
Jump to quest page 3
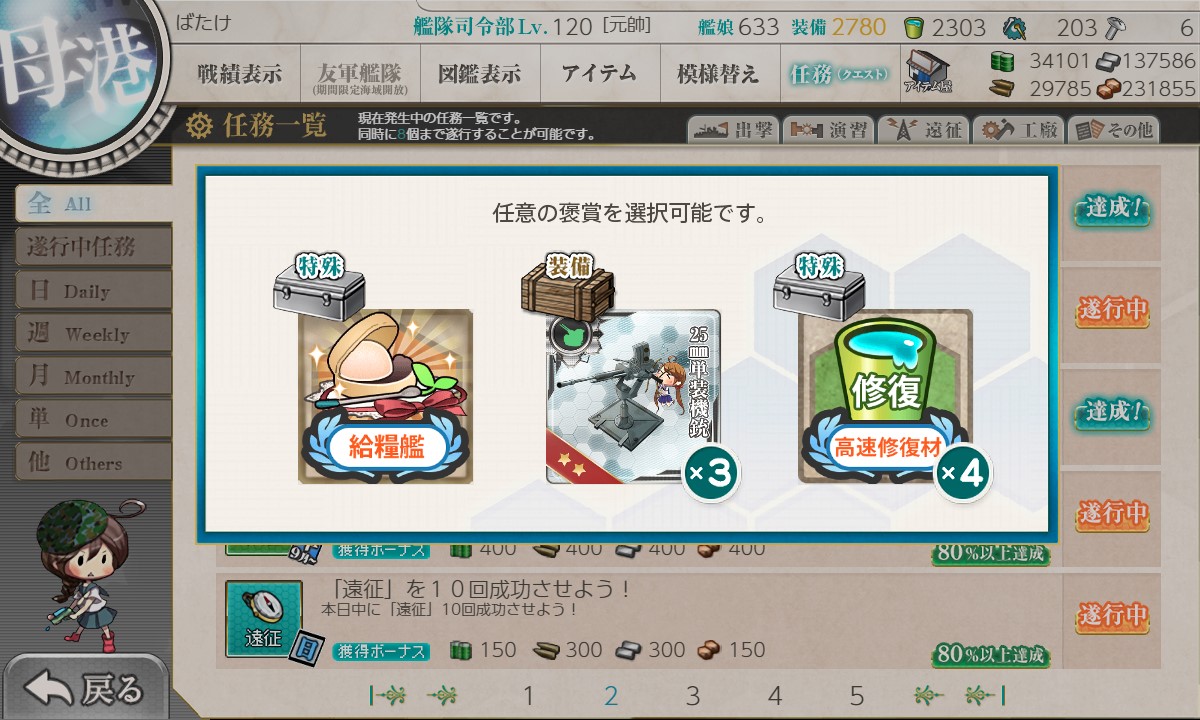(x=693, y=696)
